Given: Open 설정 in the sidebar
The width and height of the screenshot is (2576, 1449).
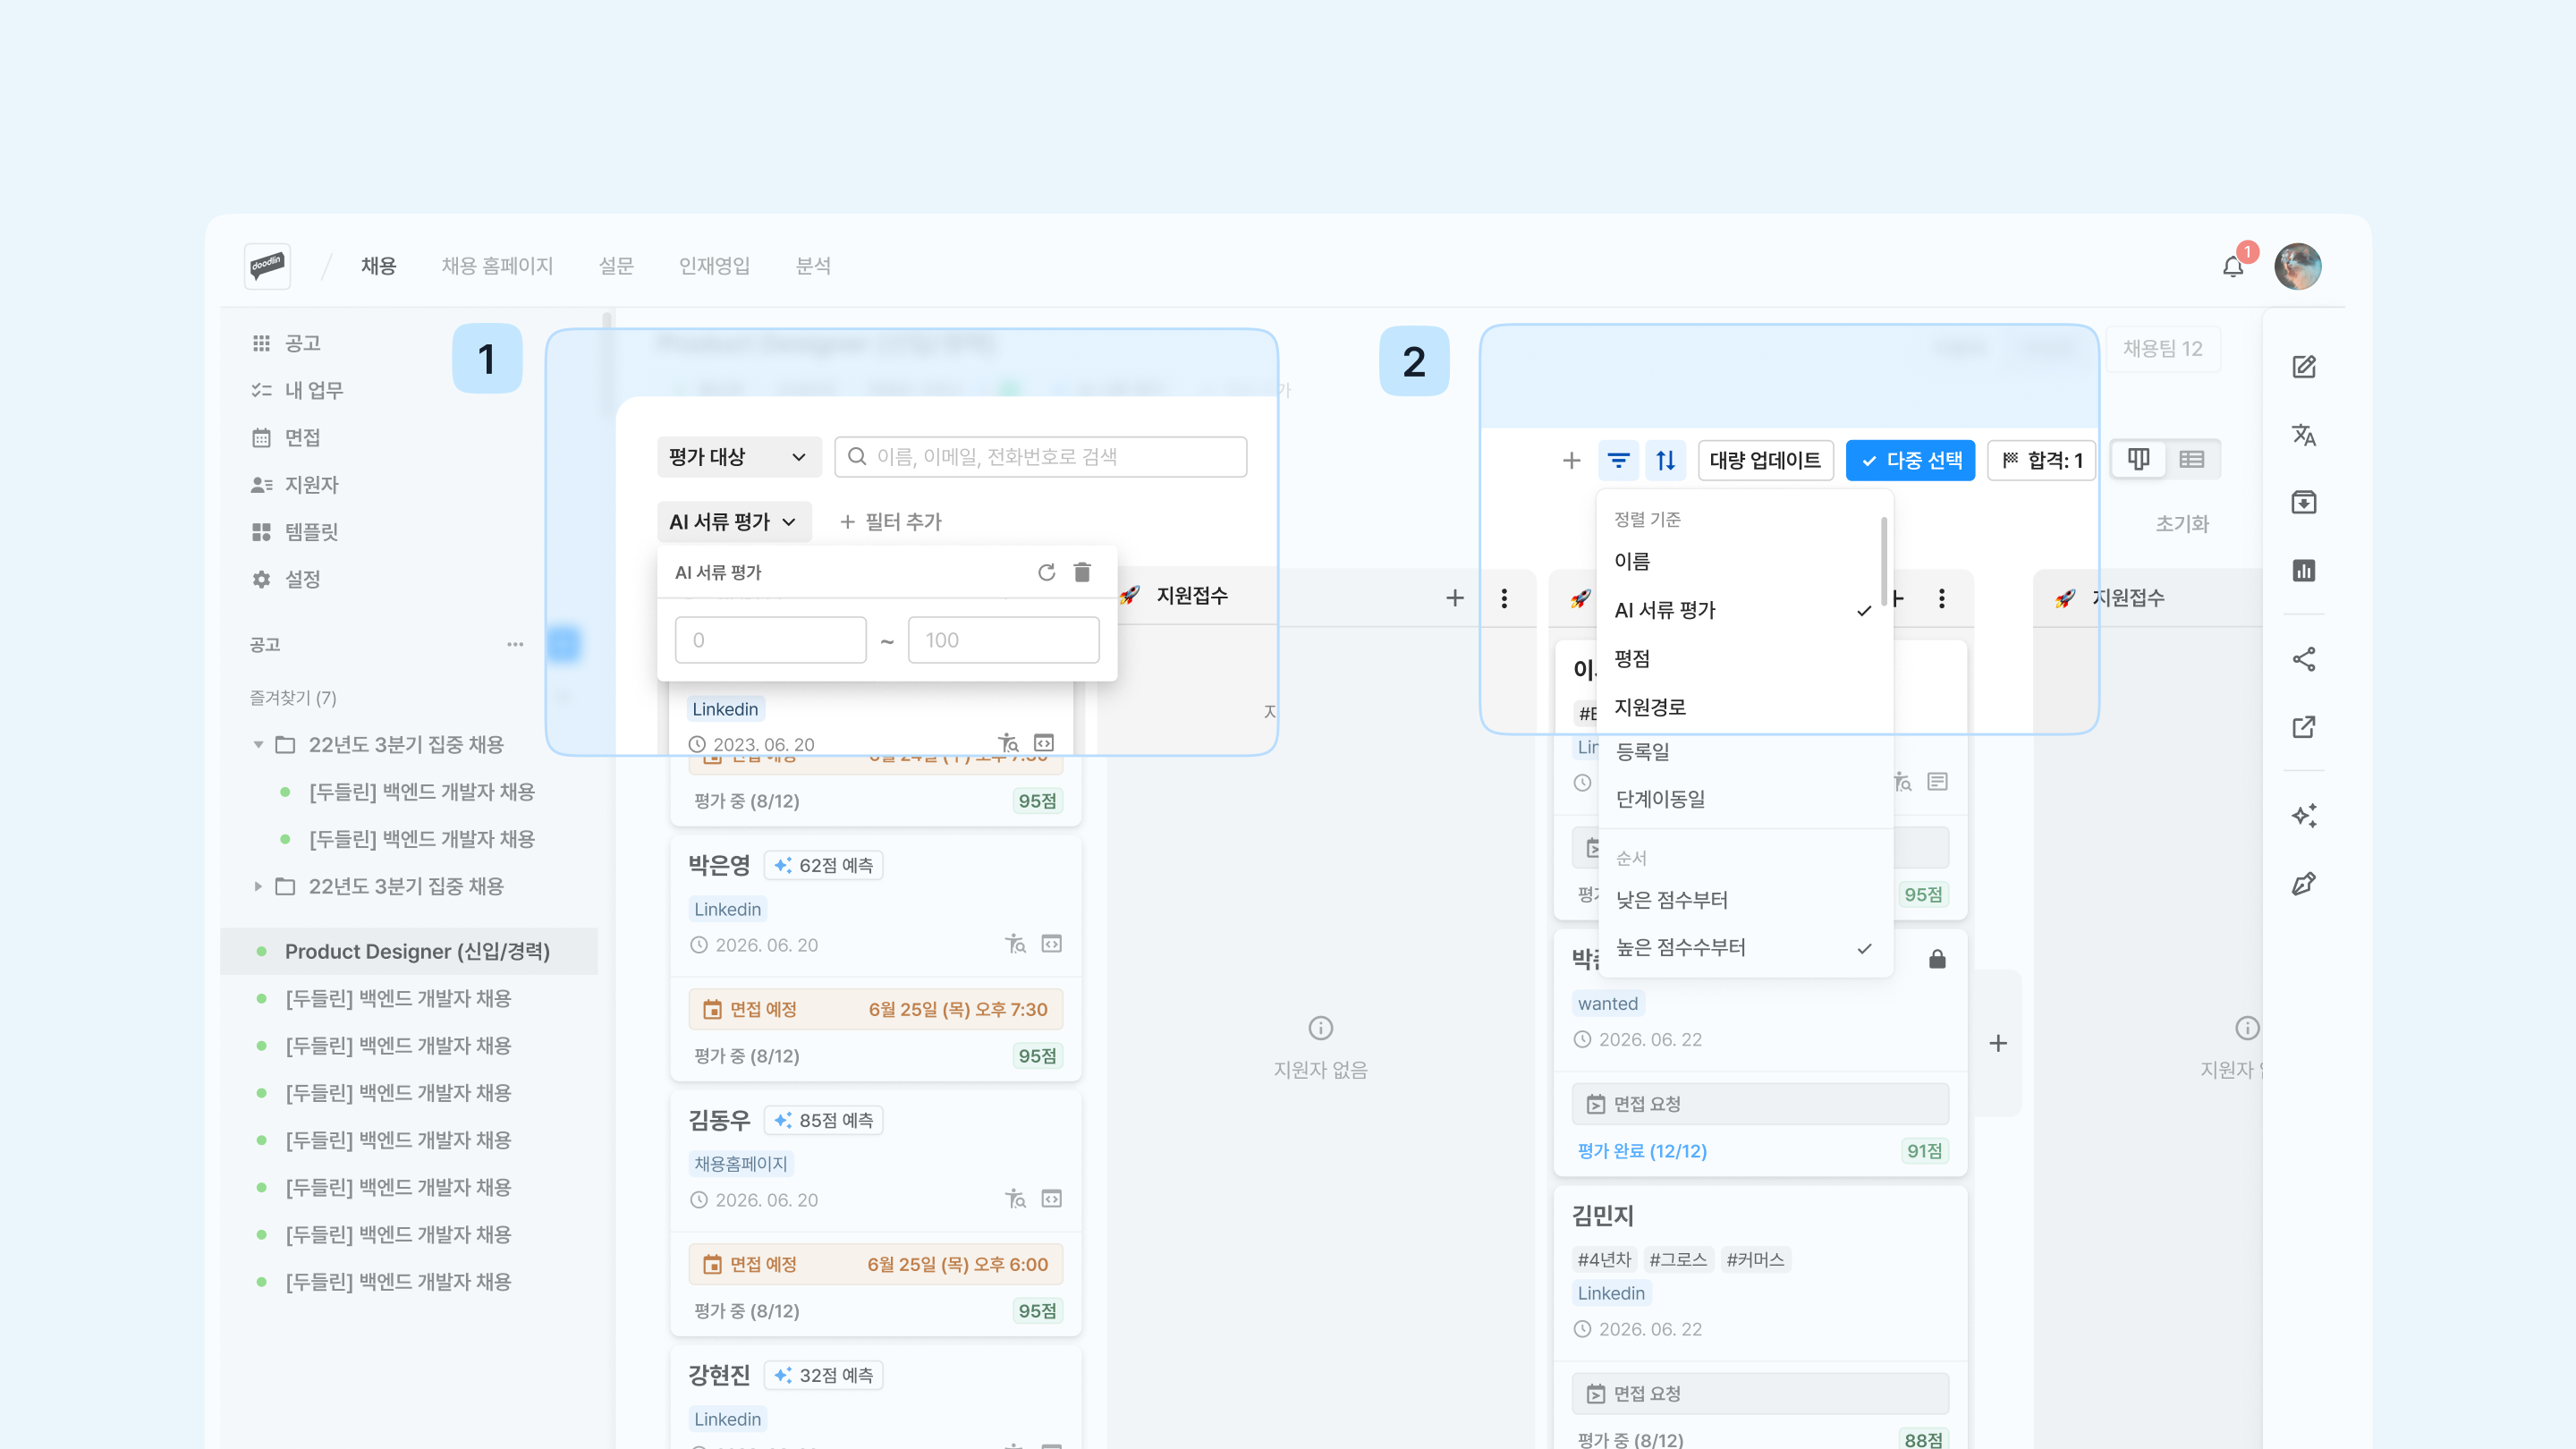Looking at the screenshot, I should click(302, 579).
